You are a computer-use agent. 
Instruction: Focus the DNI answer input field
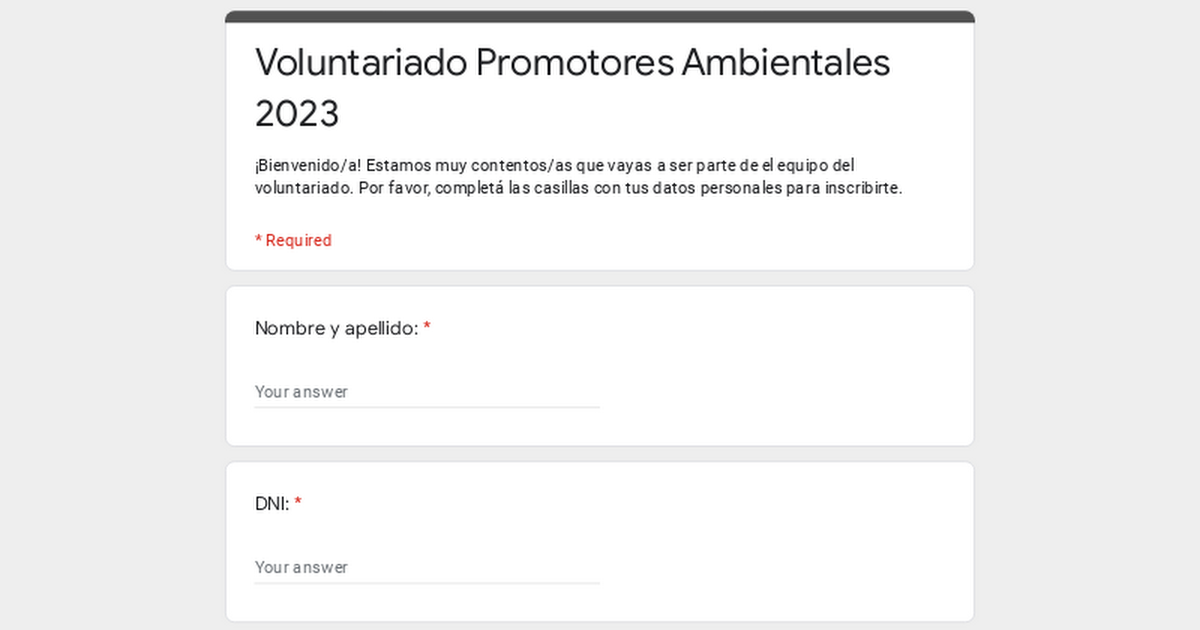[x=426, y=567]
